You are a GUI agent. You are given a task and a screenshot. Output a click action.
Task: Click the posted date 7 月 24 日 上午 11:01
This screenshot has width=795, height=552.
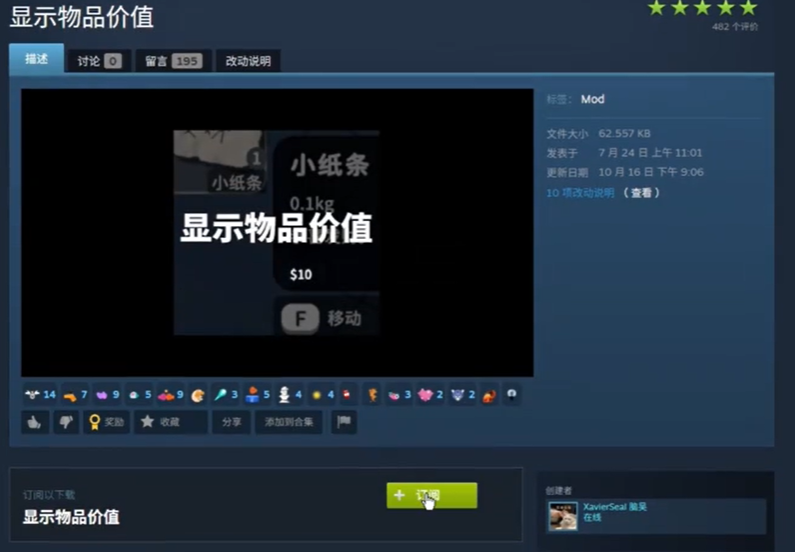point(649,153)
